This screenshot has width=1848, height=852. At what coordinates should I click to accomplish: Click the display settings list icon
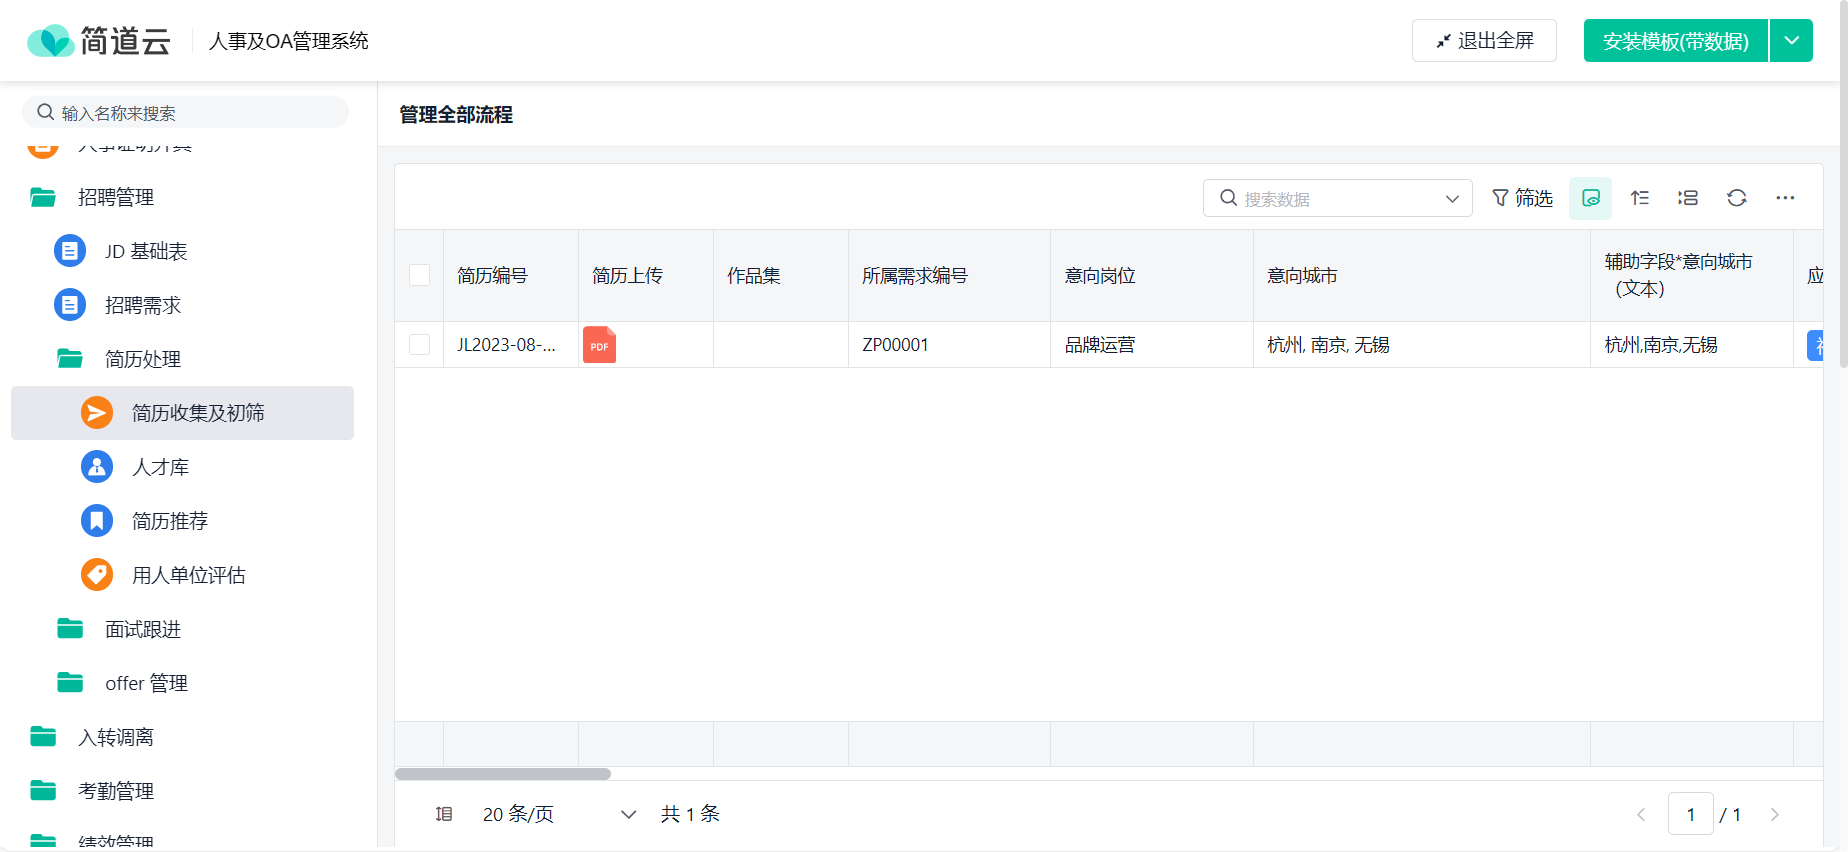1688,198
